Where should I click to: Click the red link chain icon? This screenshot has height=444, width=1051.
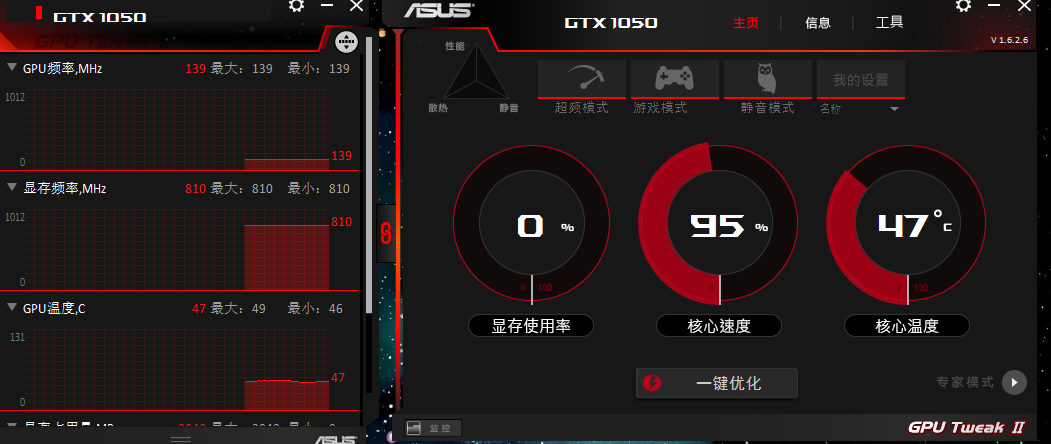385,233
